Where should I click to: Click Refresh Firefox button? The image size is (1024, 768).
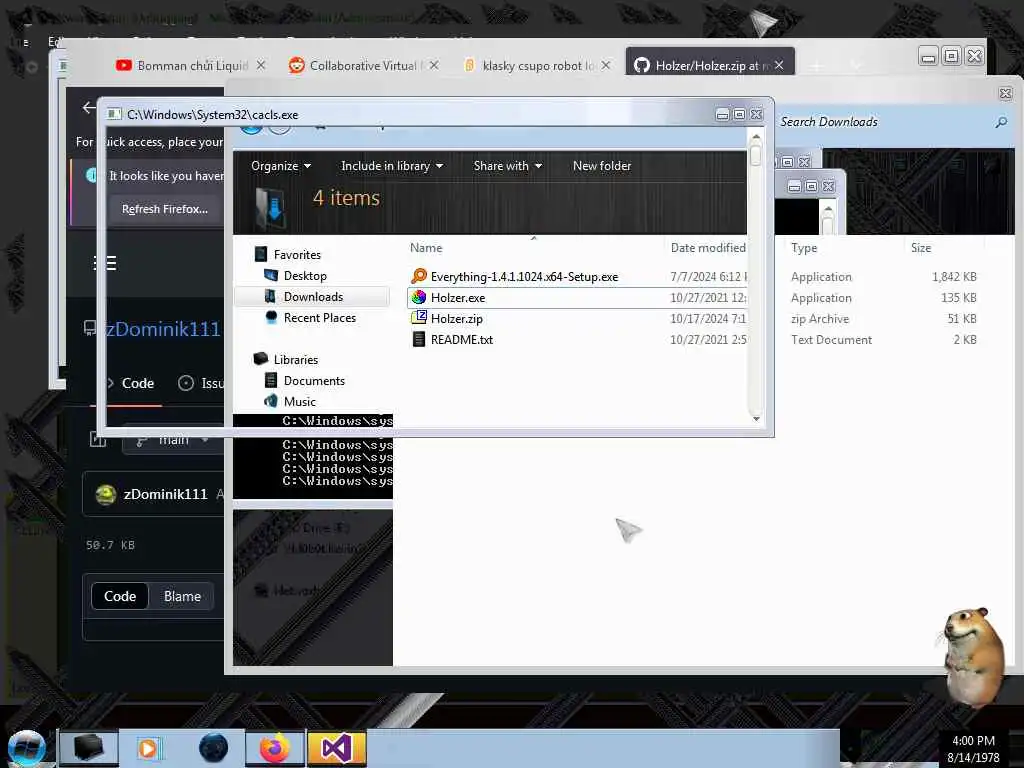point(165,209)
